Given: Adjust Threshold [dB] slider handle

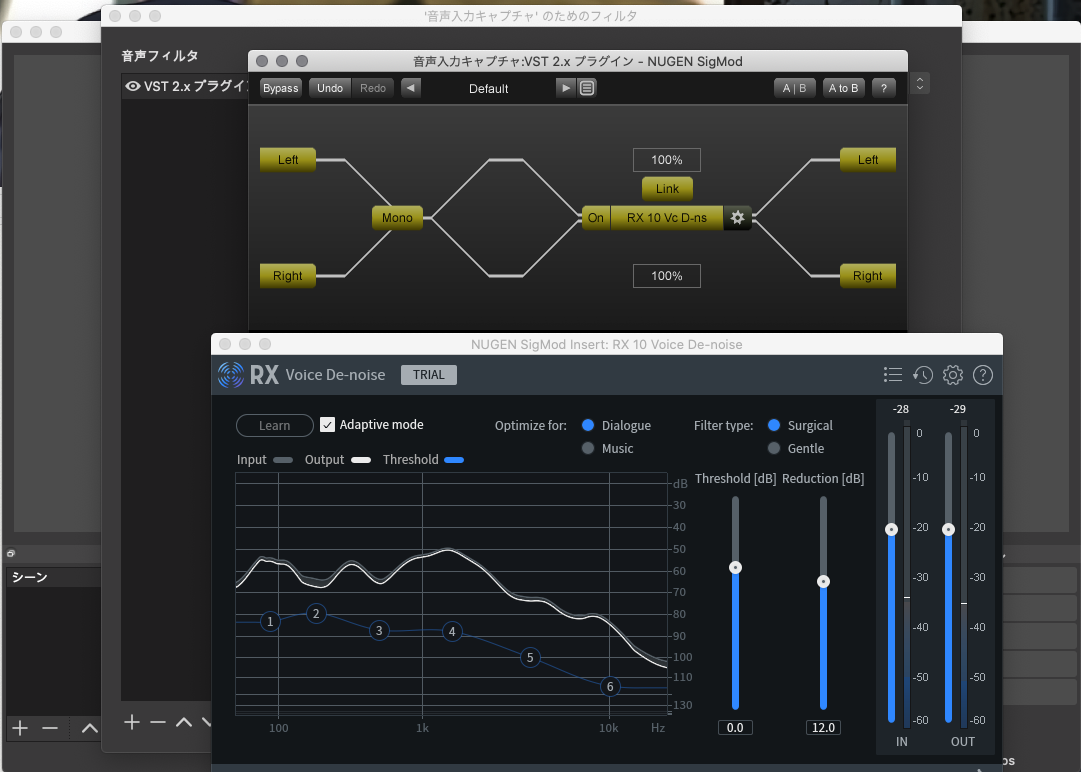Looking at the screenshot, I should point(736,567).
